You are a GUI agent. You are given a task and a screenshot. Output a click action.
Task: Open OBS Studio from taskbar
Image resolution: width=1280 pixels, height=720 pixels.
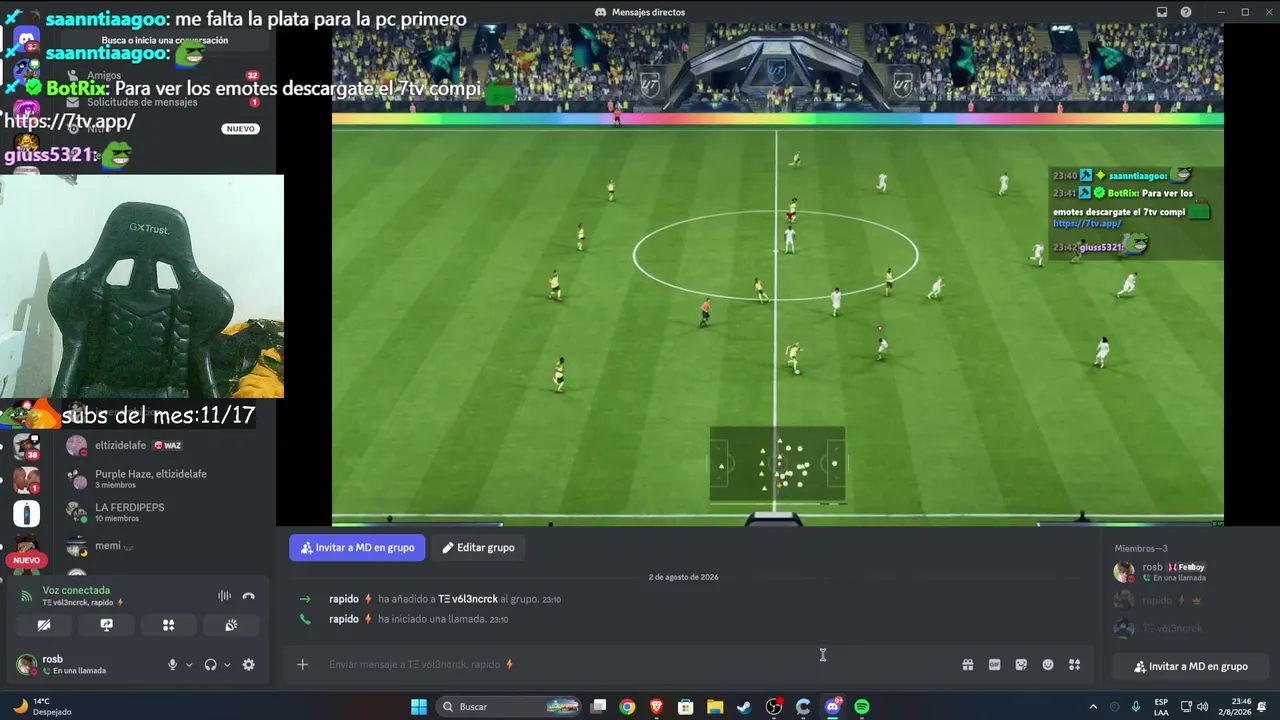[774, 707]
